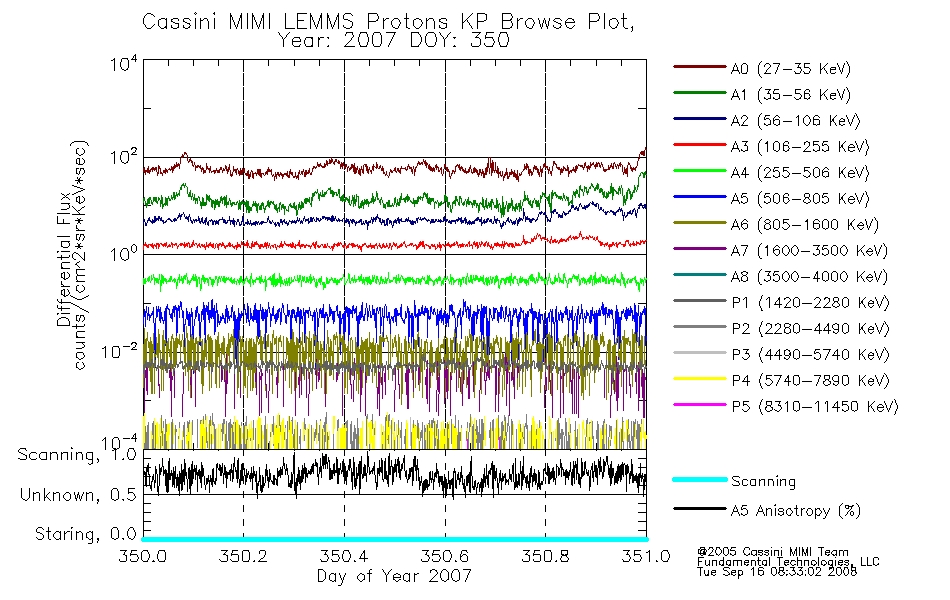Click the y-axis label 10^4
The height and width of the screenshot is (600, 950).
tap(124, 64)
